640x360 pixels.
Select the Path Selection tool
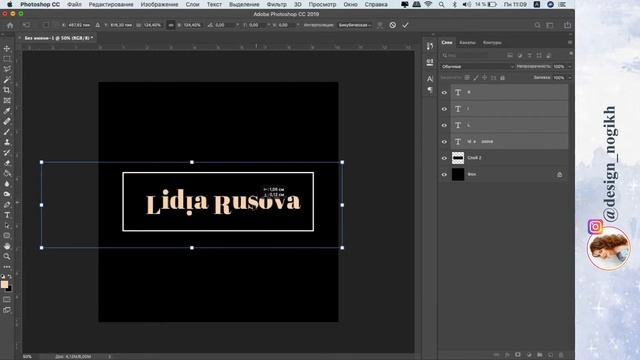pyautogui.click(x=7, y=225)
